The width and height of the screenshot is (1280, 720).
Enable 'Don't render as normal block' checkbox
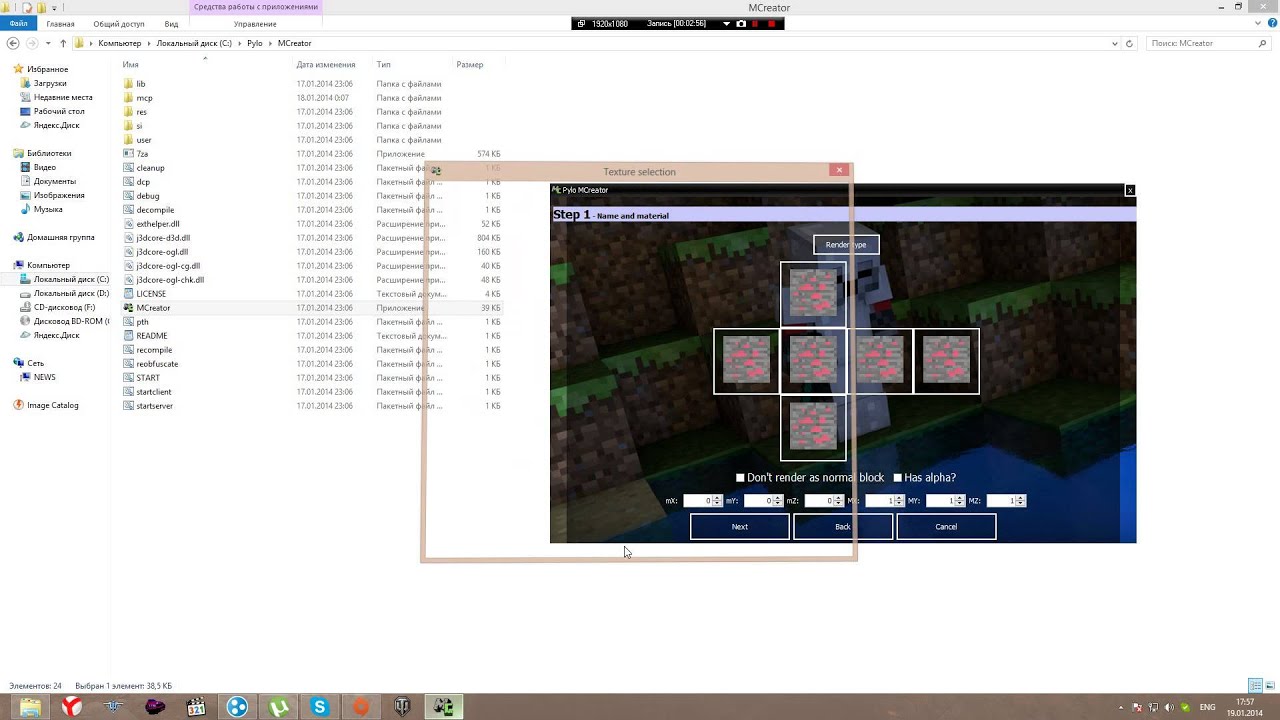tap(740, 478)
